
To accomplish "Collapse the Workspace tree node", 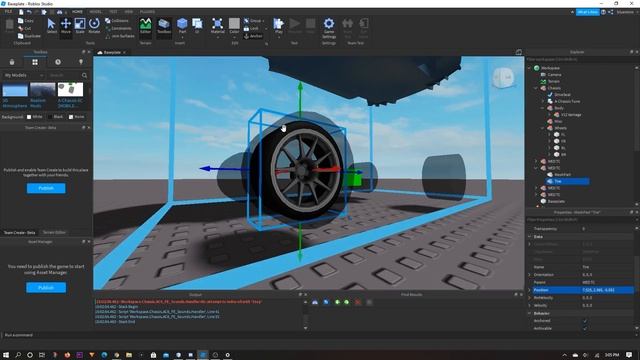I will coord(530,68).
